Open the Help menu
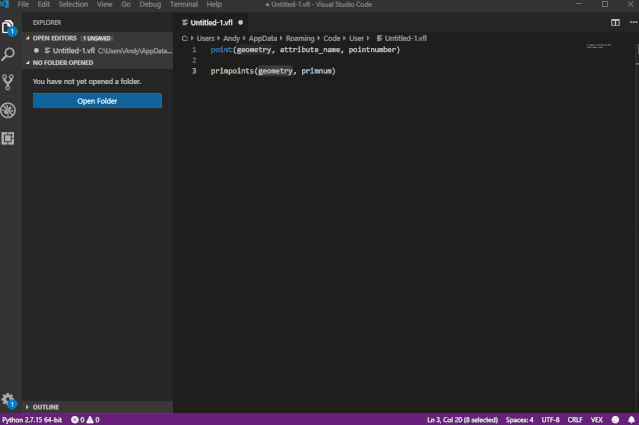 [x=214, y=4]
